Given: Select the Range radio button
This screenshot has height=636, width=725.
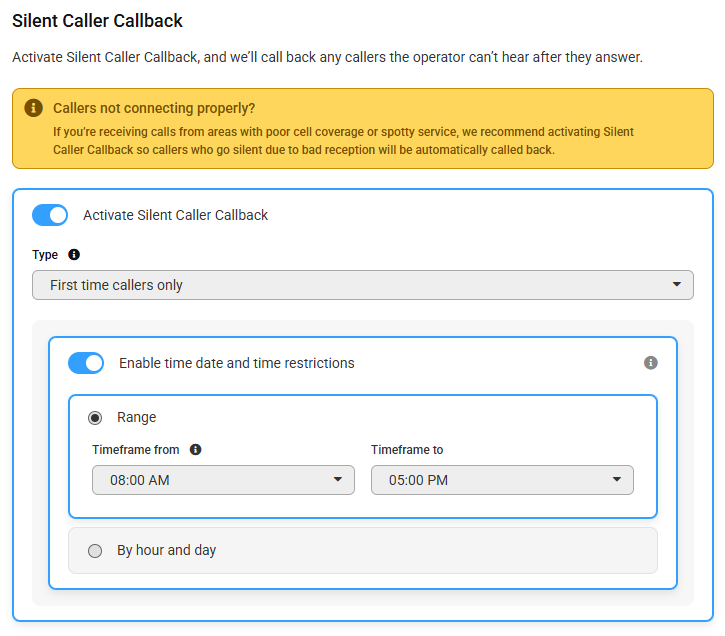Looking at the screenshot, I should coord(95,418).
